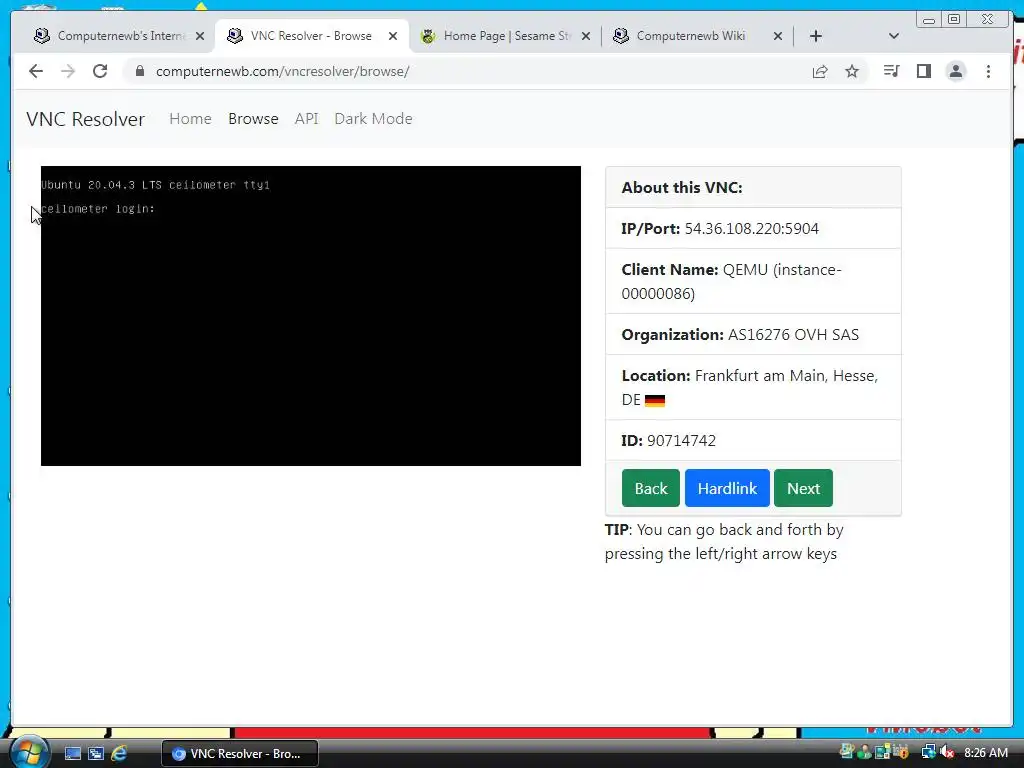Minimize the Chrome window
Viewport: 1024px width, 768px height.
point(929,19)
